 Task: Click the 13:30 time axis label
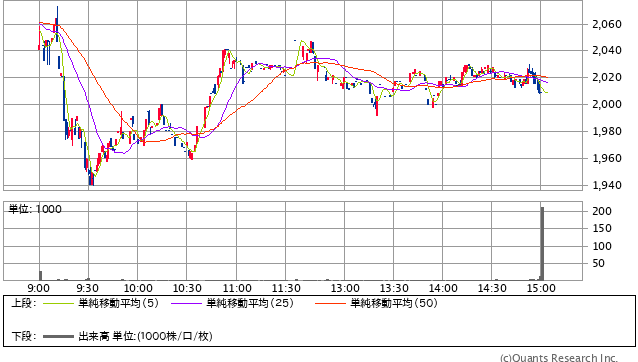coord(394,288)
